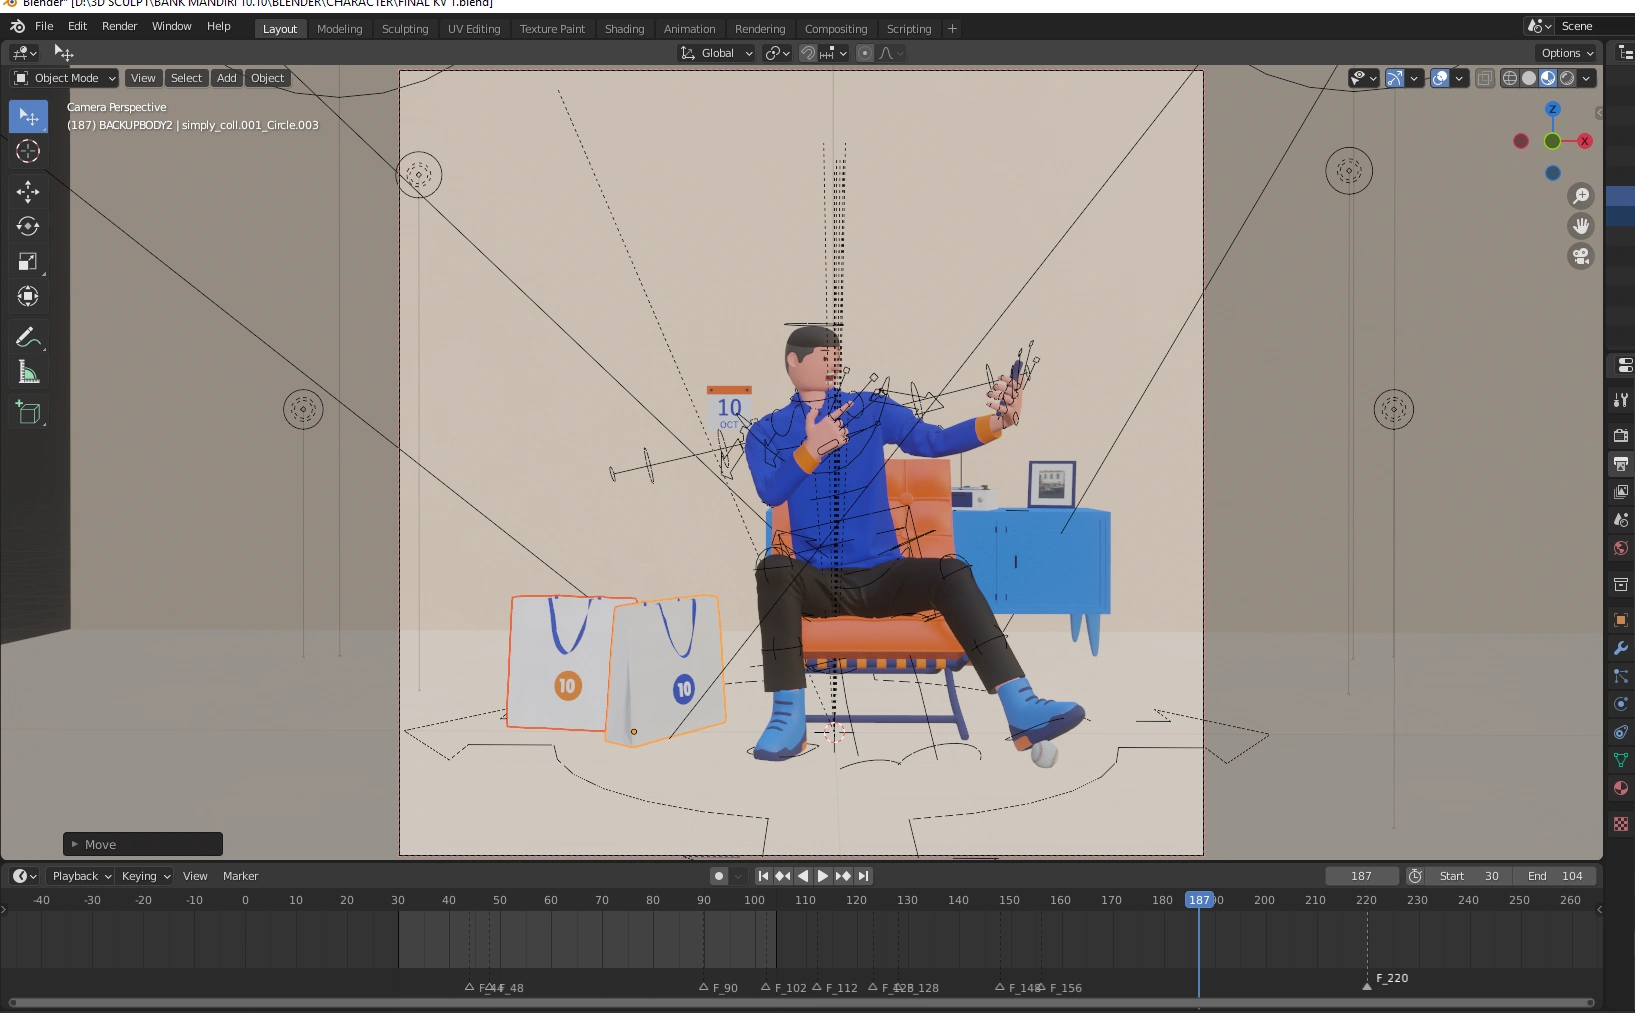Switch to the Shading workspace tab
This screenshot has height=1013, width=1635.
pyautogui.click(x=624, y=29)
